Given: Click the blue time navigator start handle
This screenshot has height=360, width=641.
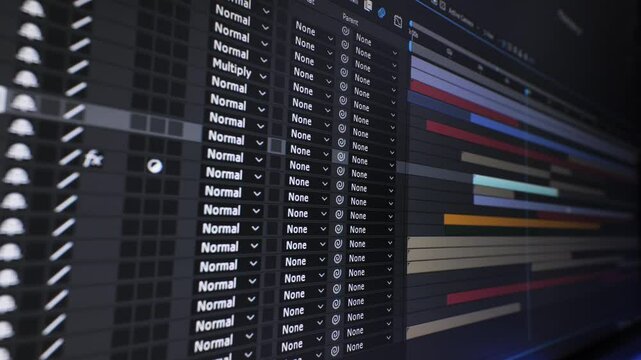Looking at the screenshot, I should pyautogui.click(x=411, y=24).
